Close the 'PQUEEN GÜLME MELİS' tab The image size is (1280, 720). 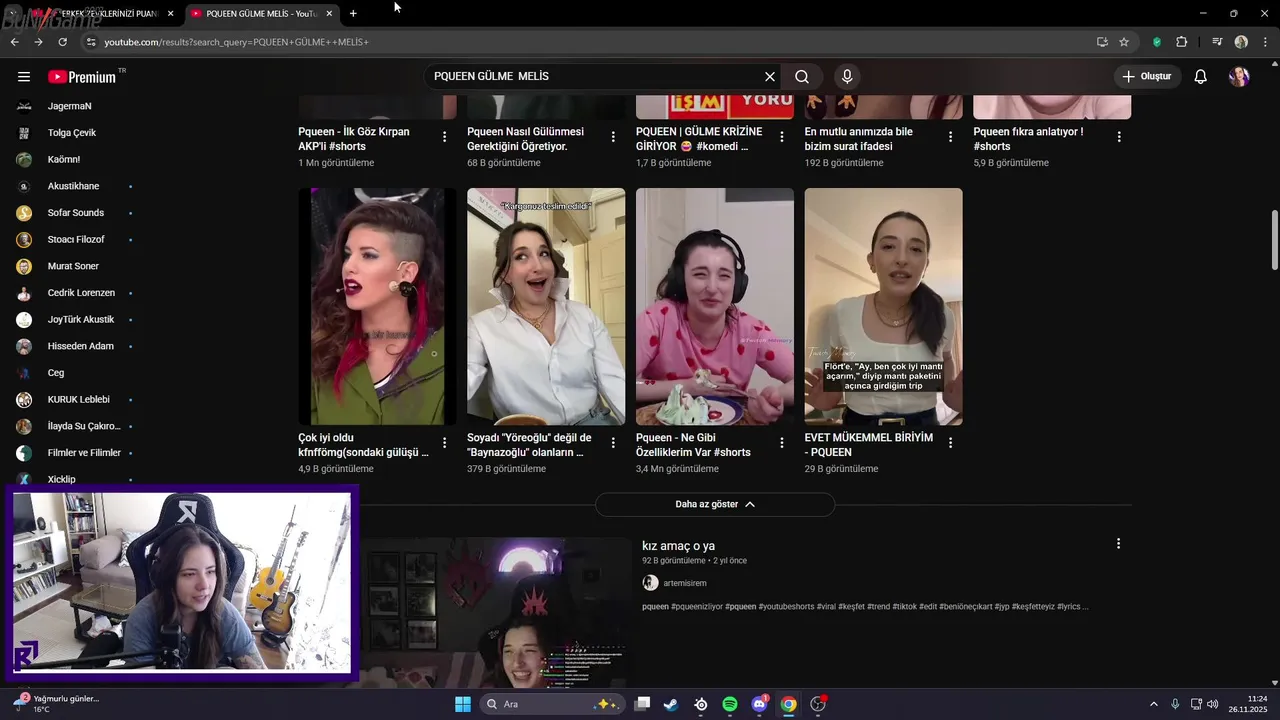point(329,14)
